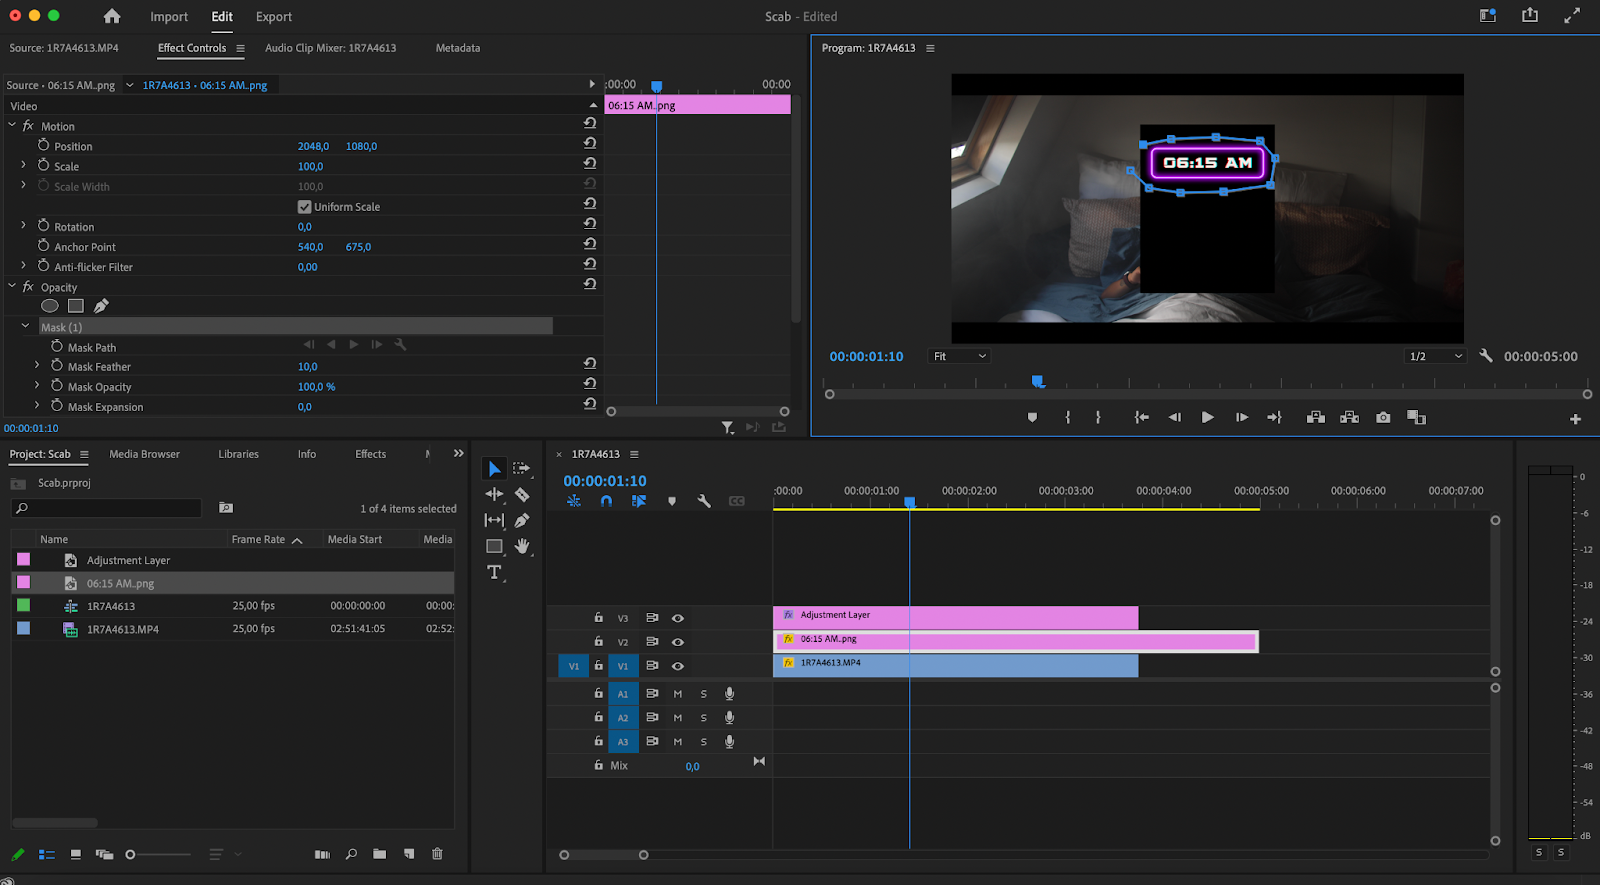Hide the V2 track output with the eye
The height and width of the screenshot is (885, 1600).
(678, 642)
